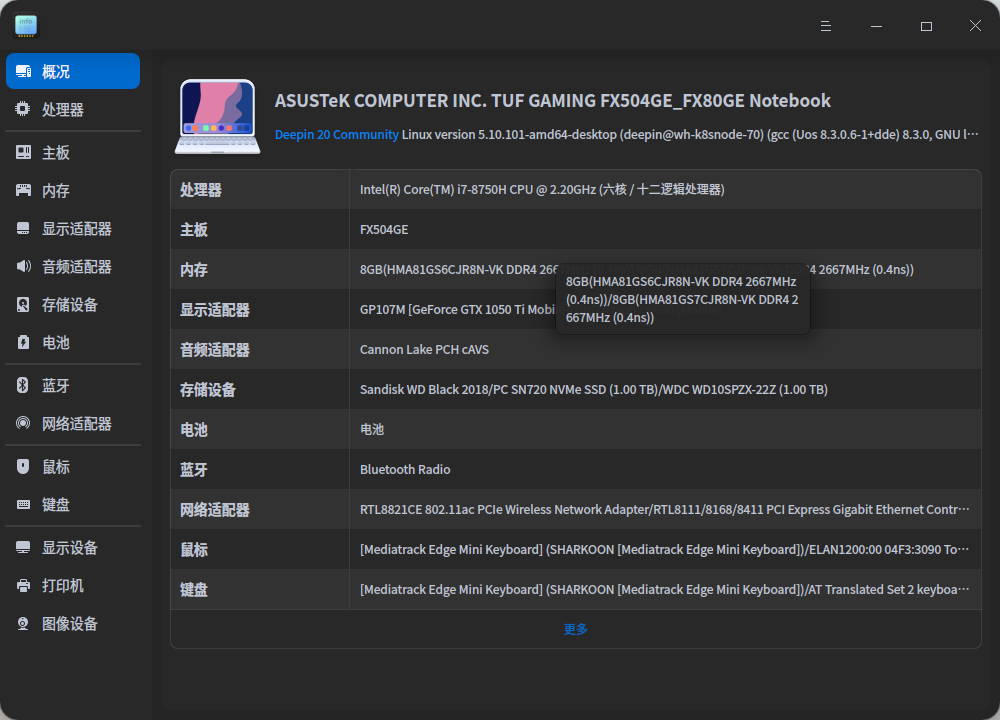
Task: Click the 音频适配器 row label in table
Action: coord(215,349)
